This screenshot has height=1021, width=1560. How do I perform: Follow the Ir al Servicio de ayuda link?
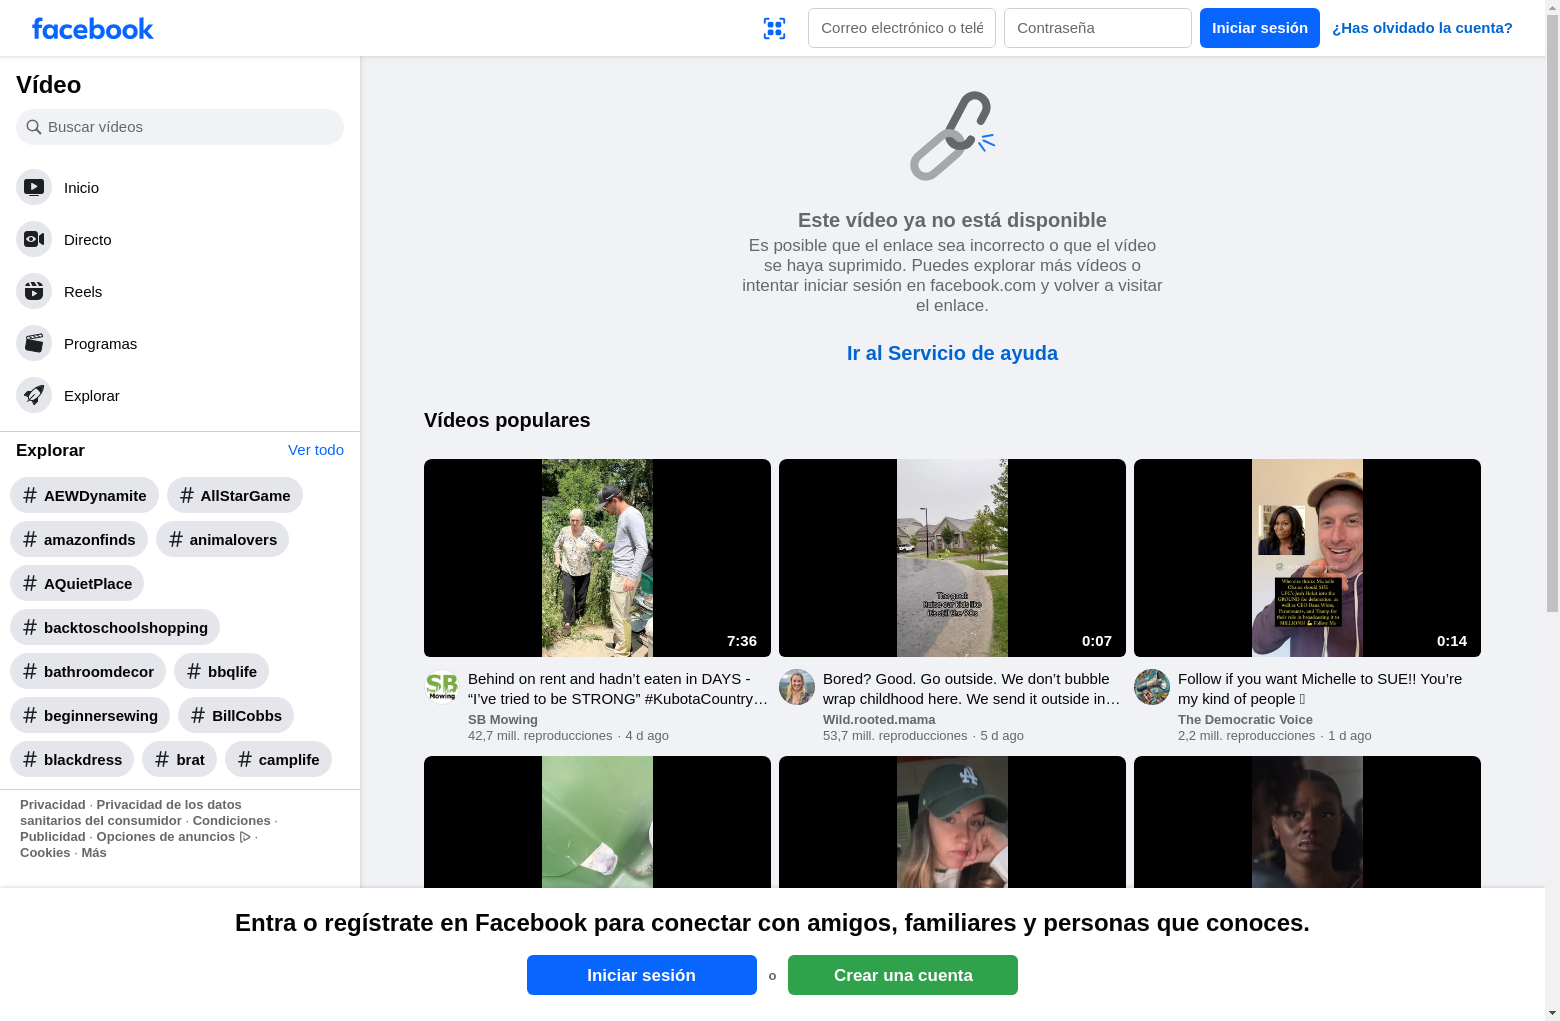pos(952,353)
